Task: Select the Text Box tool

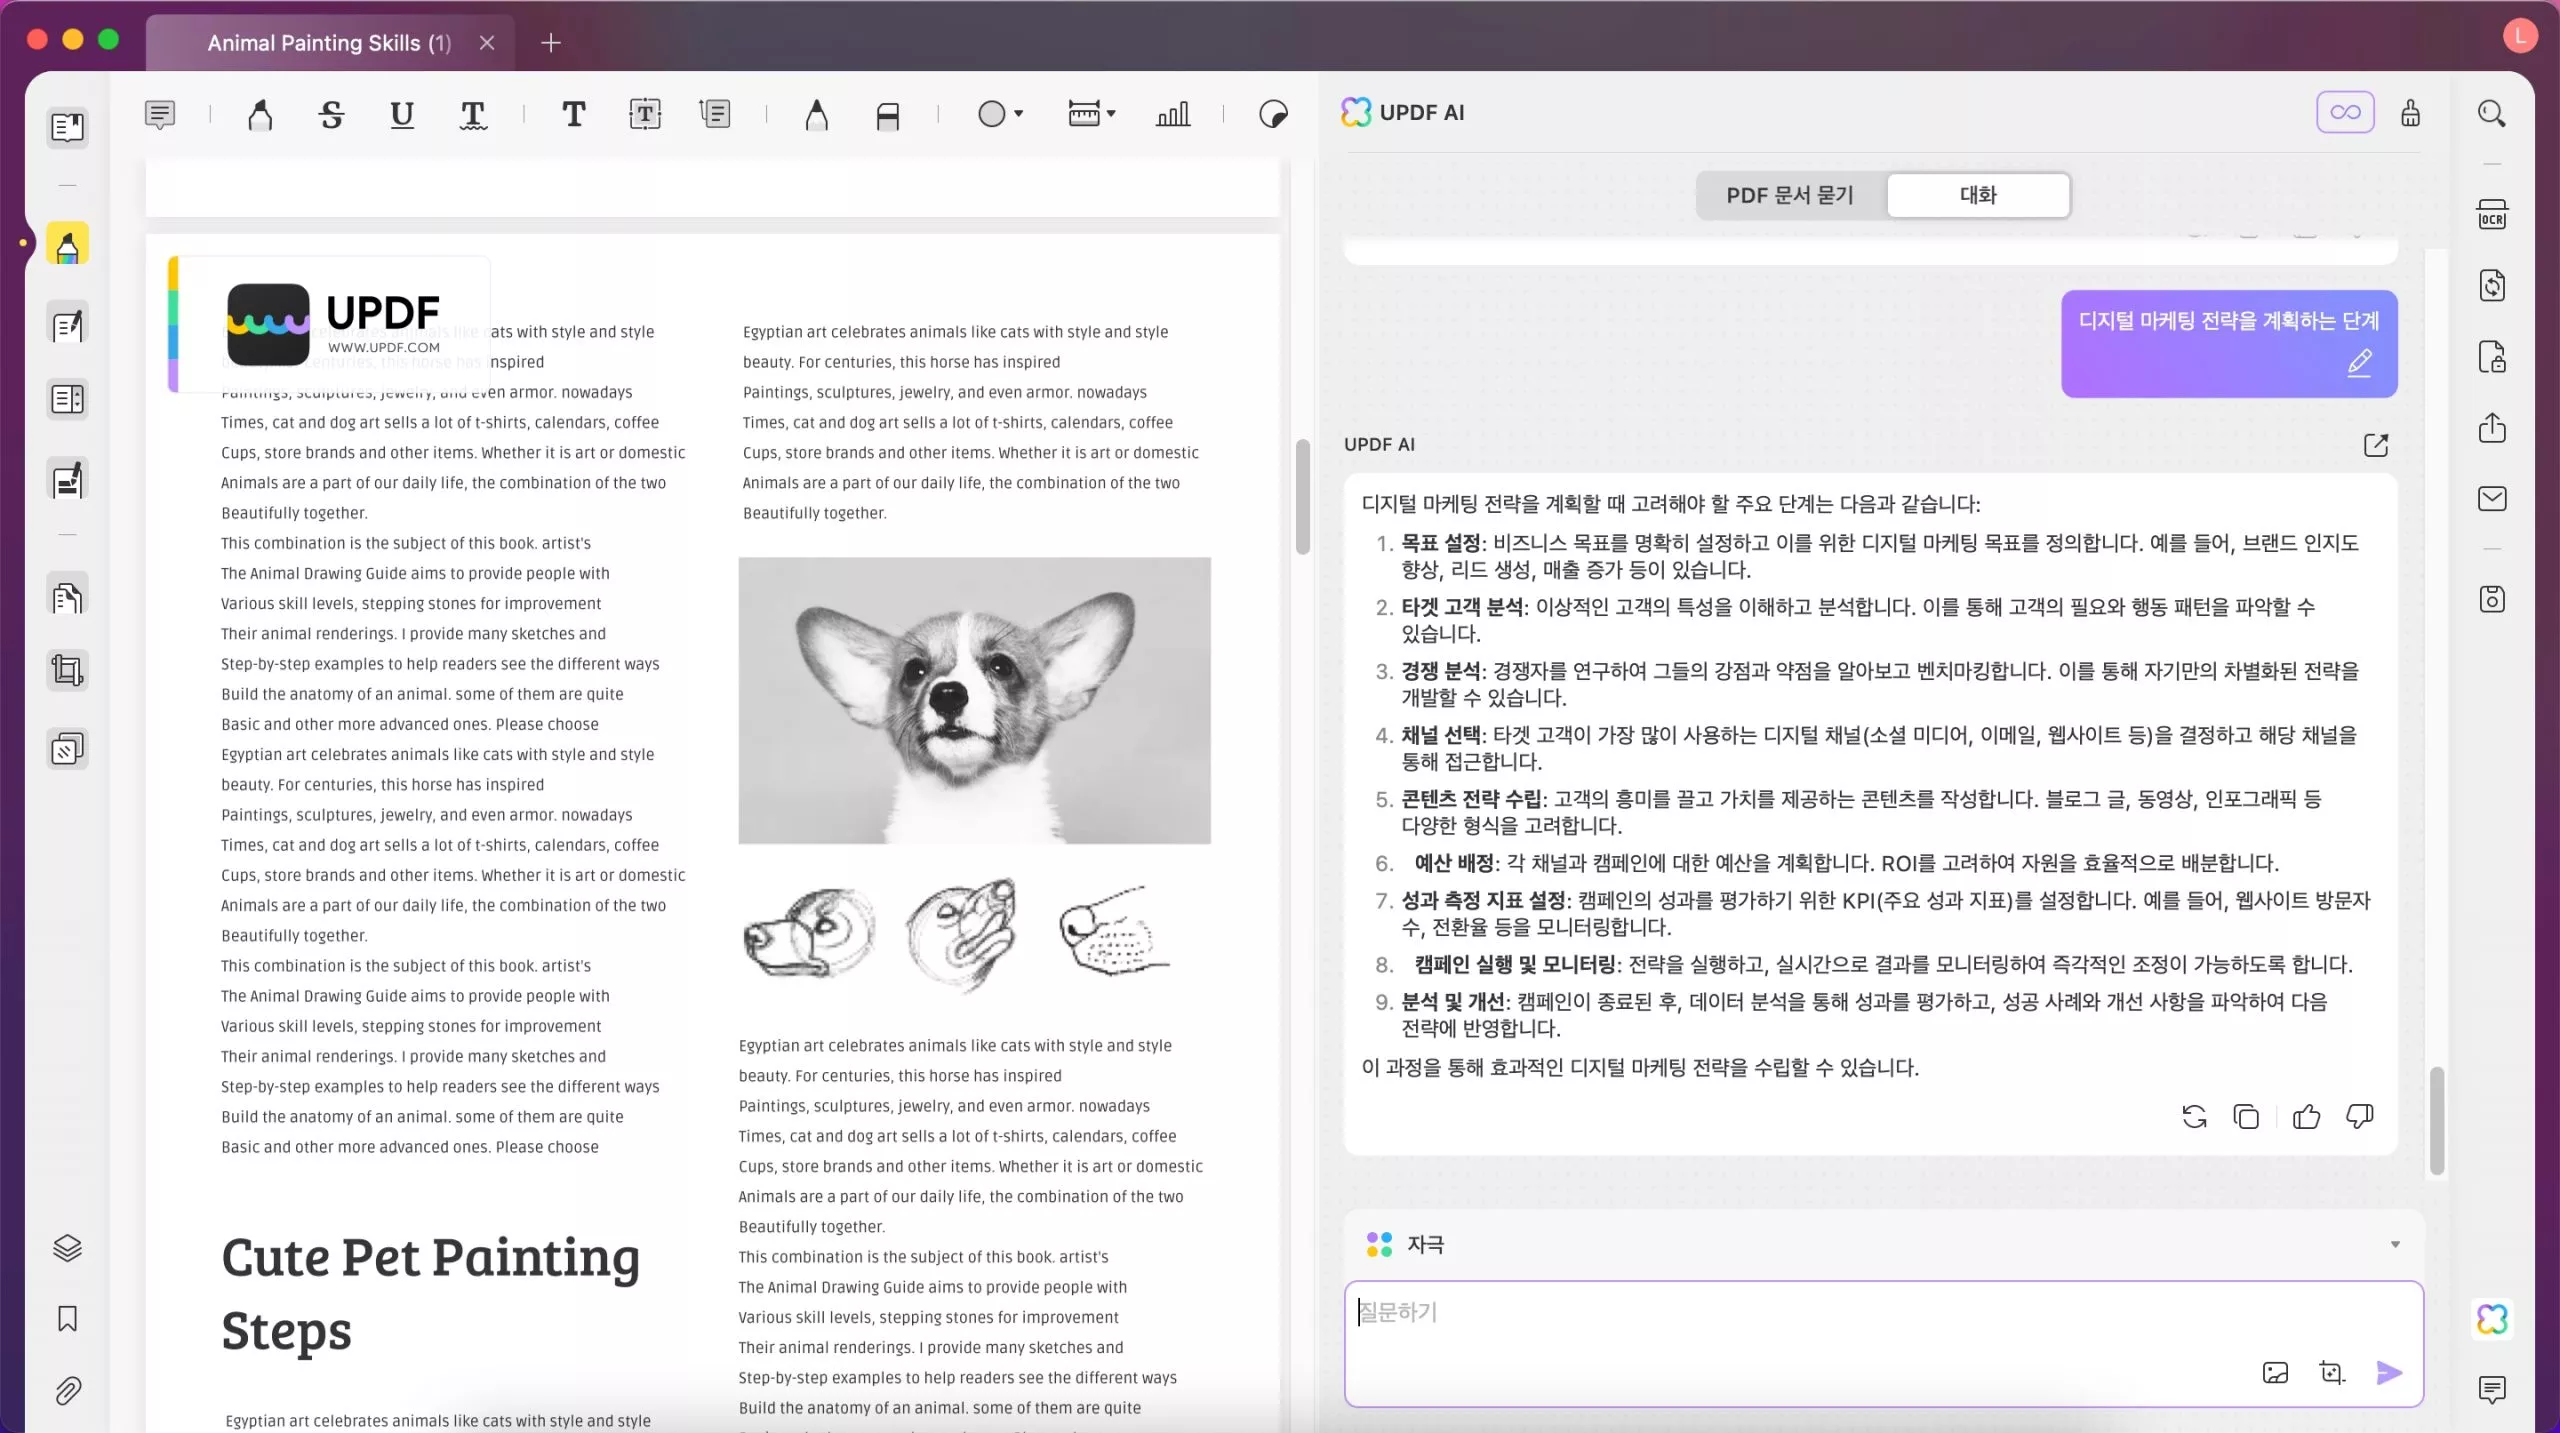Action: (x=644, y=114)
